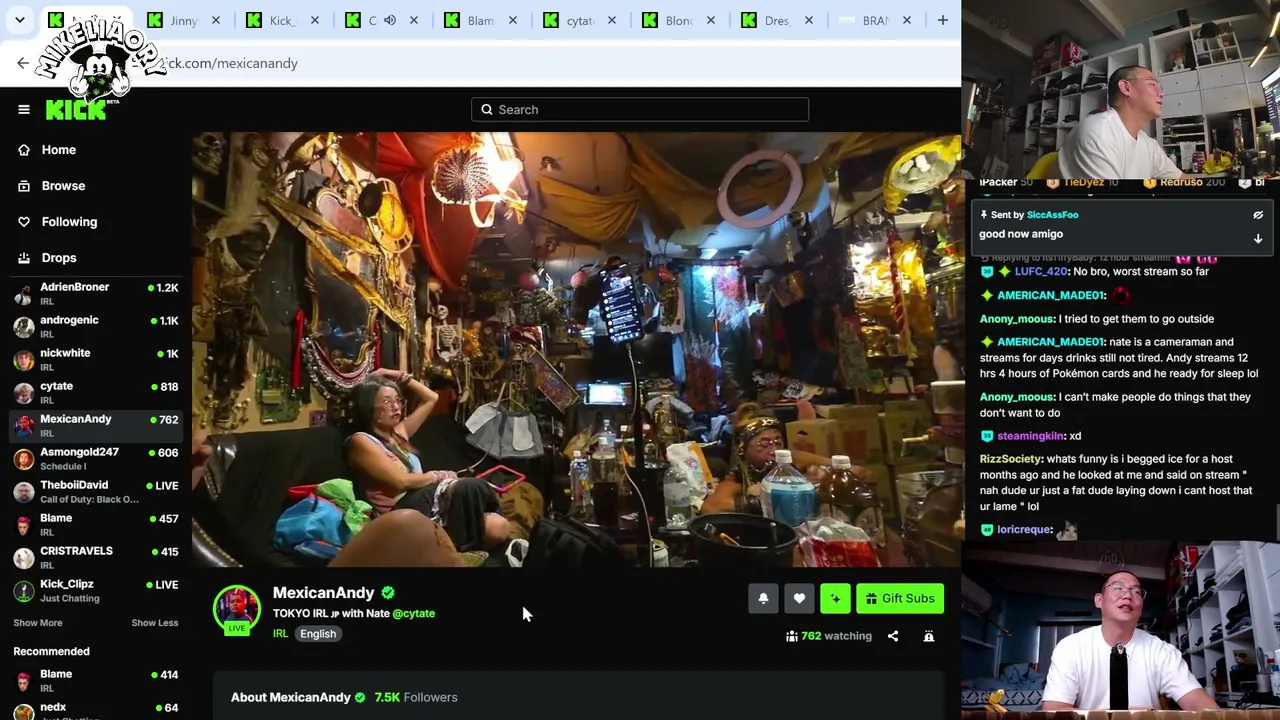Click the report icon beside share

(929, 636)
